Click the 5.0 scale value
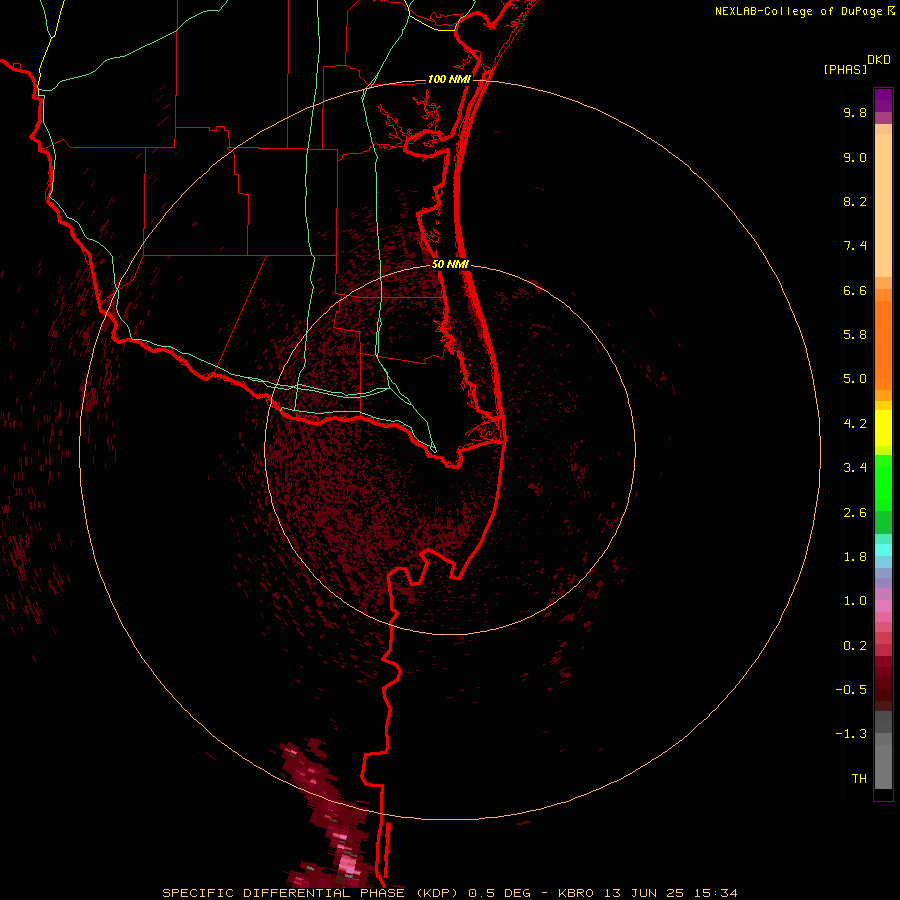The image size is (900, 900). (855, 379)
